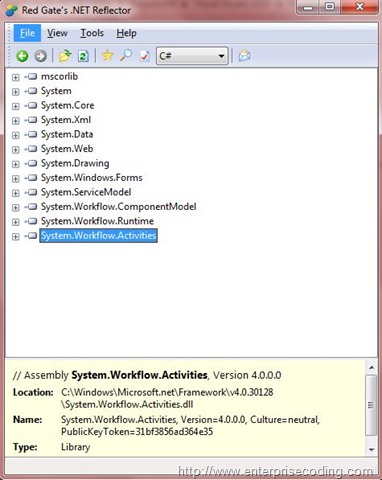Expand the mscorlib tree node
The width and height of the screenshot is (382, 480).
15,77
